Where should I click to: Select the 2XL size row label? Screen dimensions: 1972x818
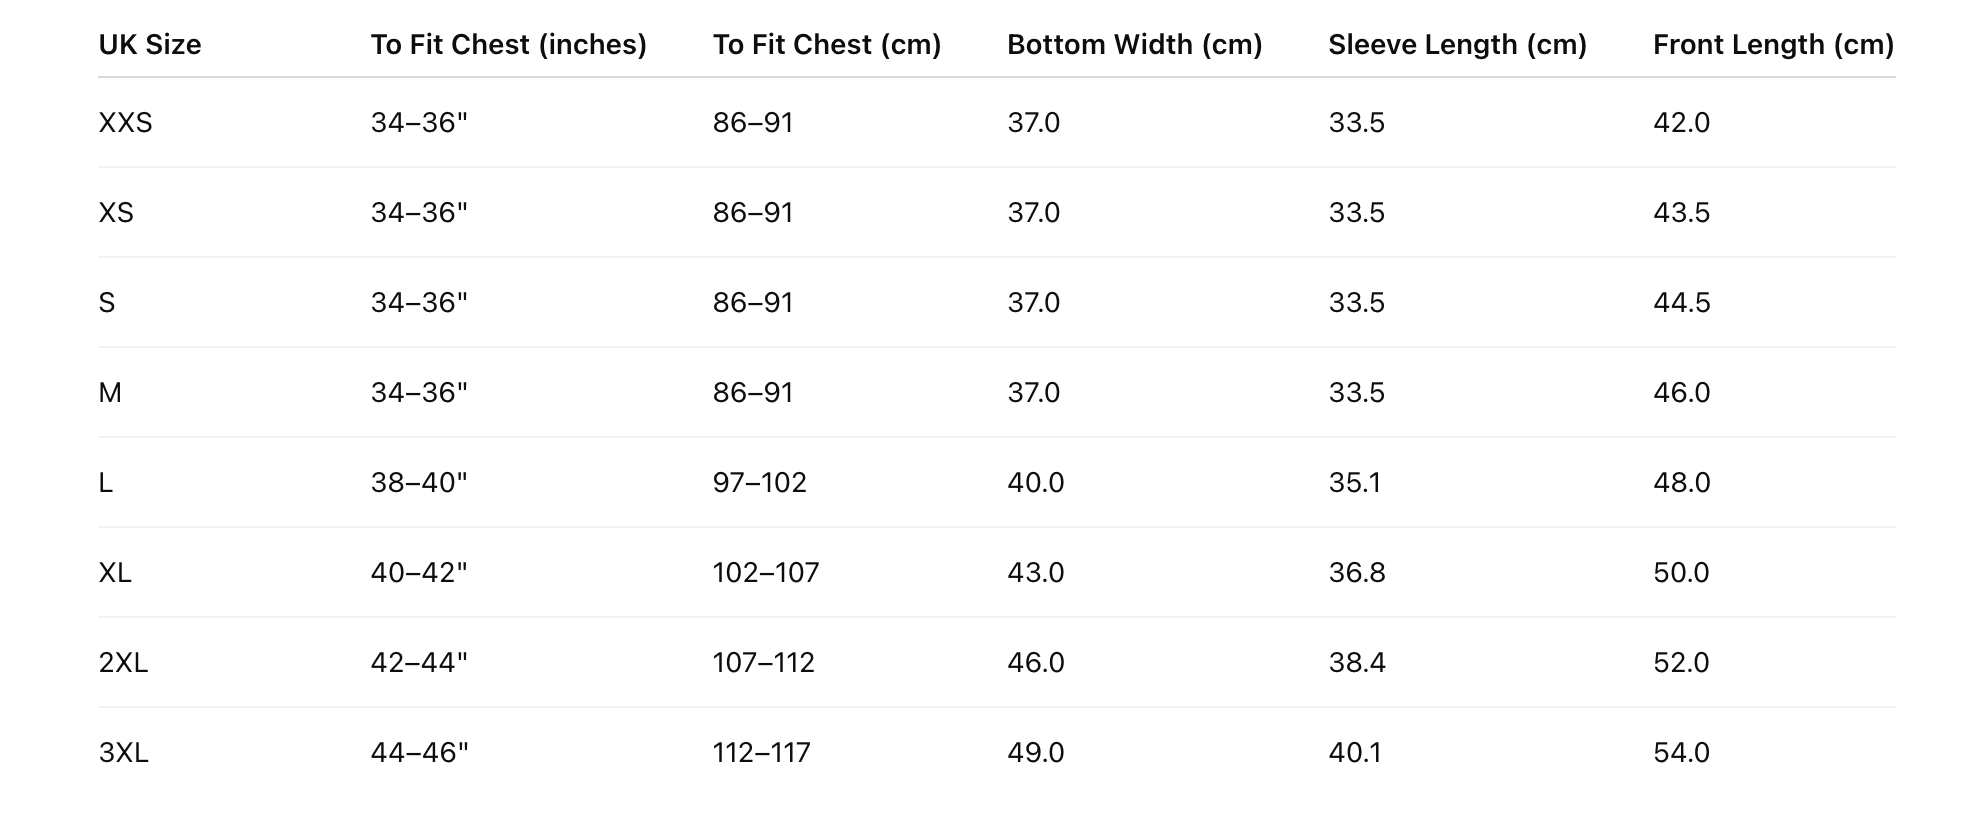[x=123, y=663]
